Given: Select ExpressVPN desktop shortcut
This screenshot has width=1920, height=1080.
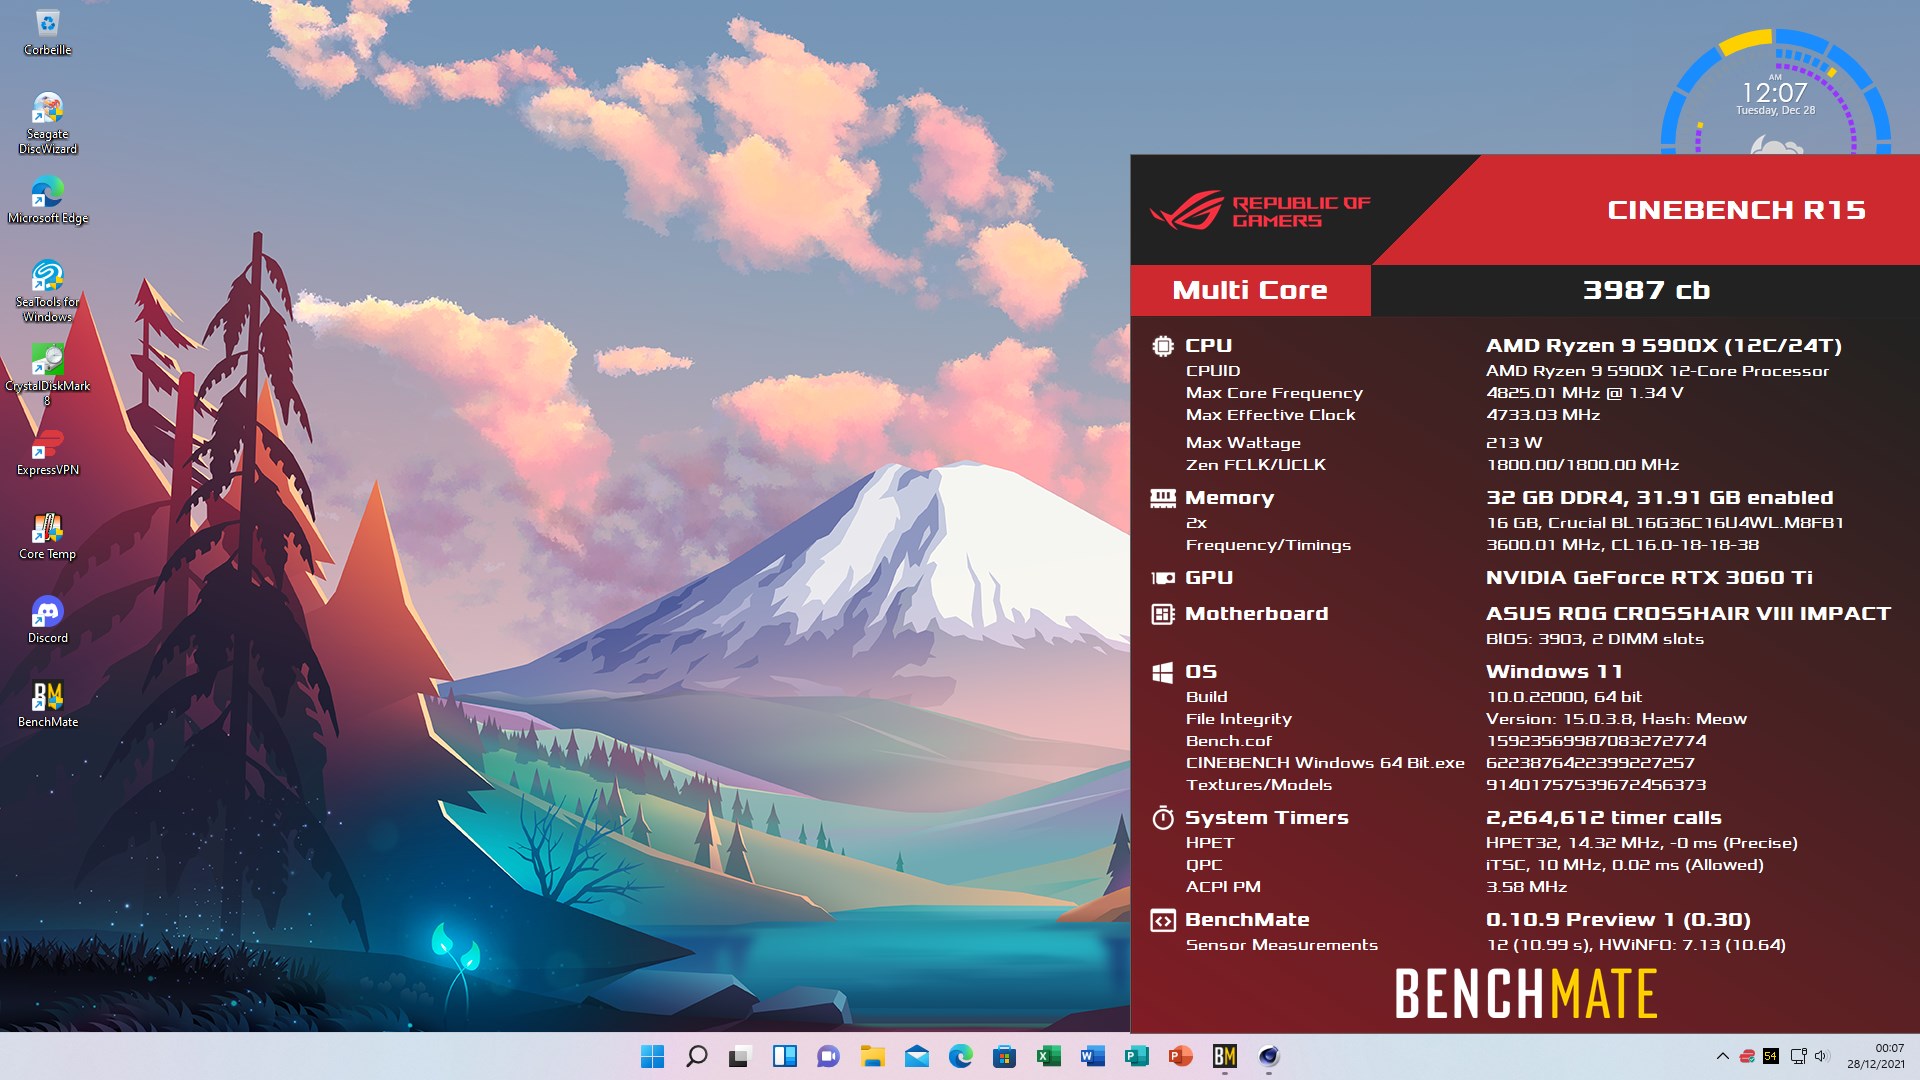Looking at the screenshot, I should 47,452.
